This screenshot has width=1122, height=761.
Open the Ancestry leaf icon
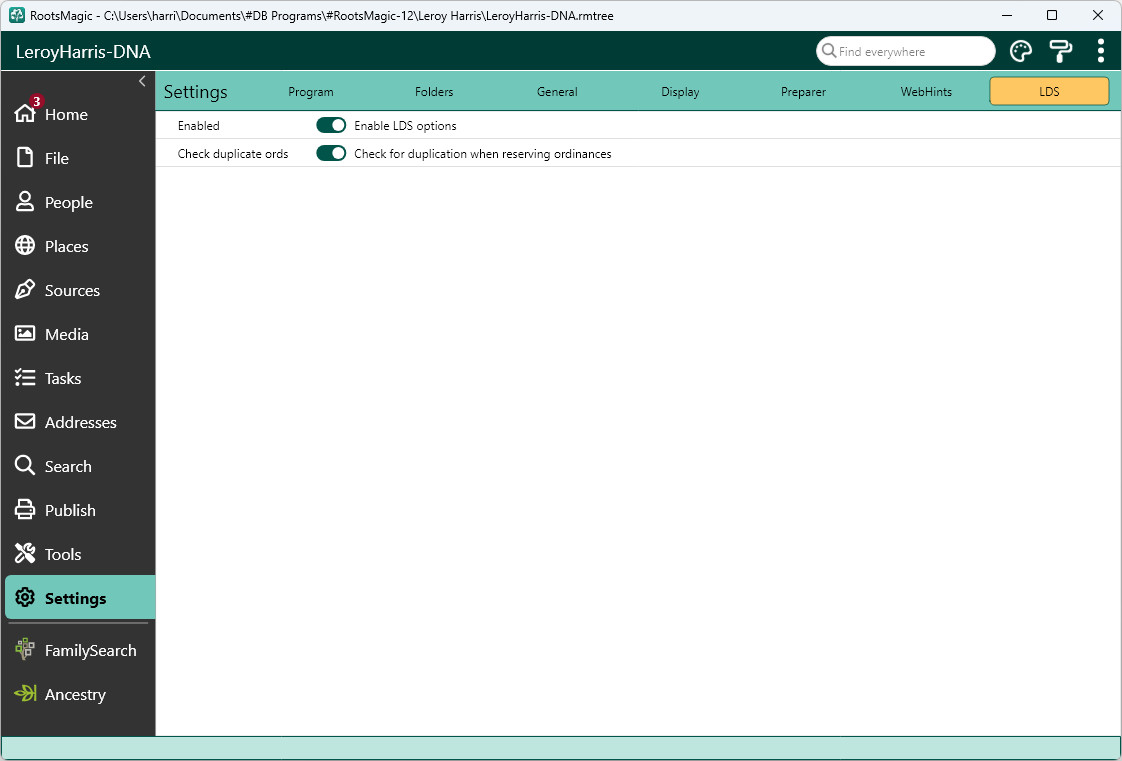pyautogui.click(x=25, y=694)
